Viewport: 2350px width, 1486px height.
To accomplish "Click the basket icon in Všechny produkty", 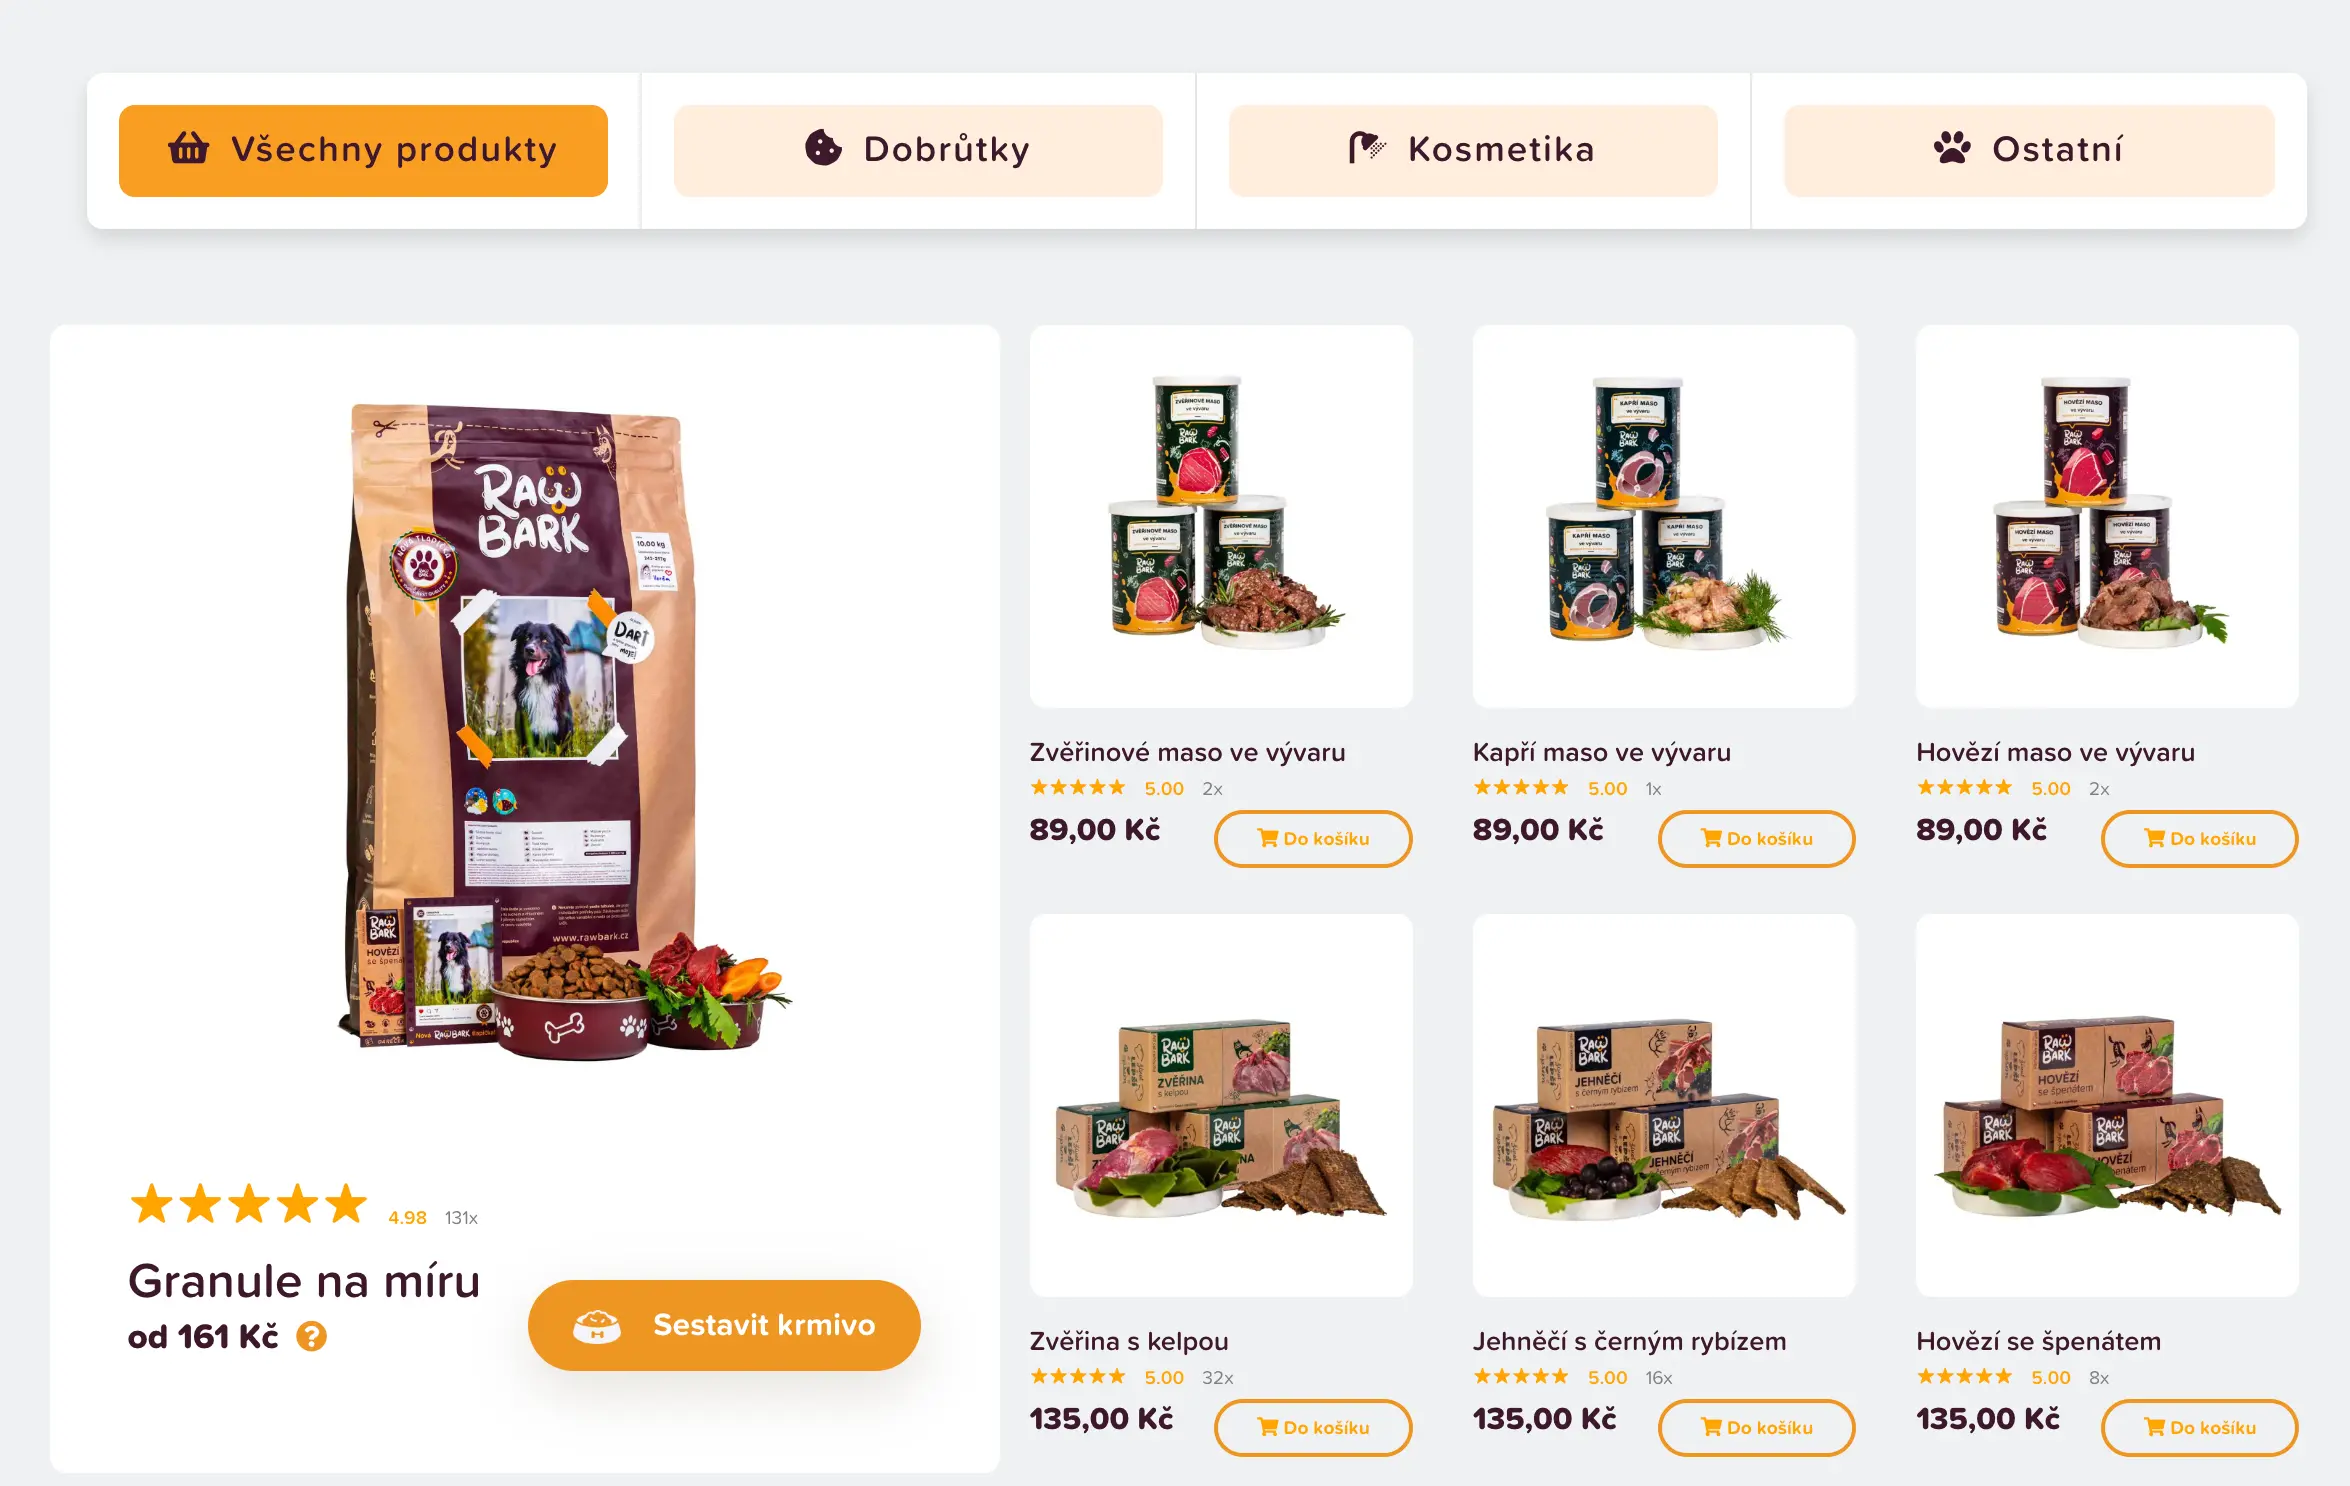I will (188, 148).
